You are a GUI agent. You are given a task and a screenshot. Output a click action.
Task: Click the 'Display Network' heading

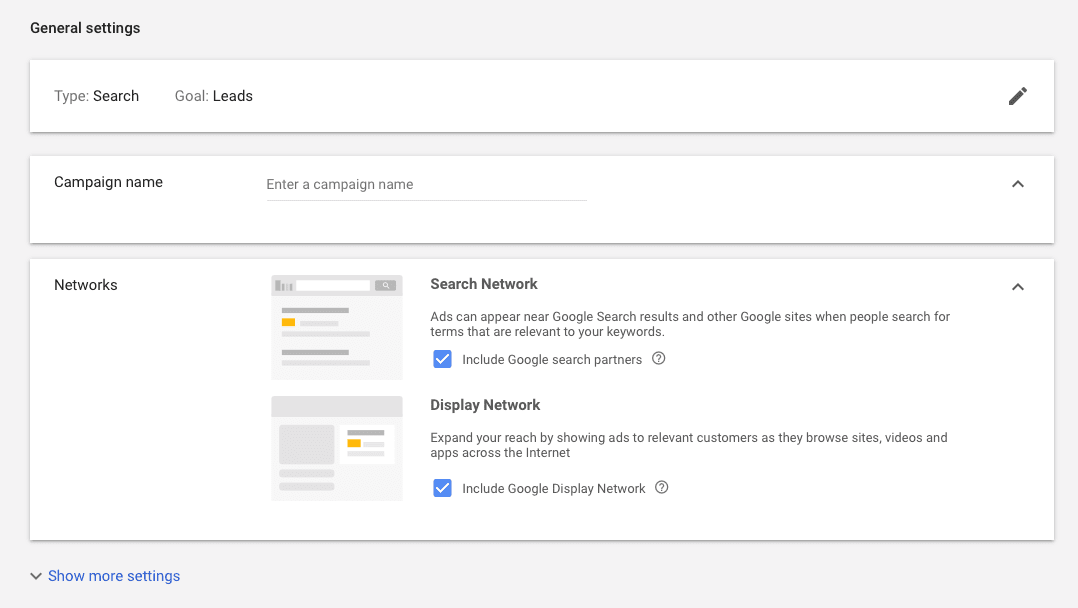[x=485, y=405]
